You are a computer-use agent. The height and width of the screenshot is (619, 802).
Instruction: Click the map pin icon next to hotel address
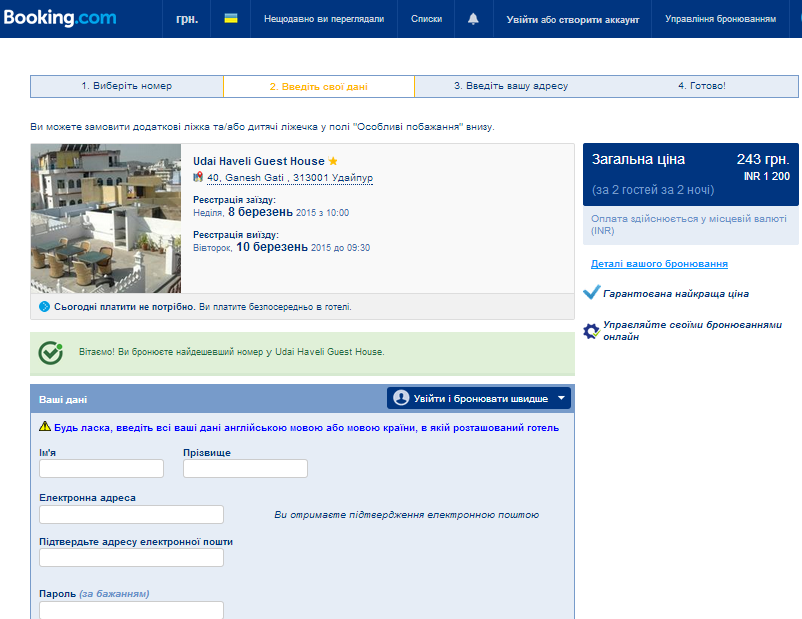coord(198,177)
